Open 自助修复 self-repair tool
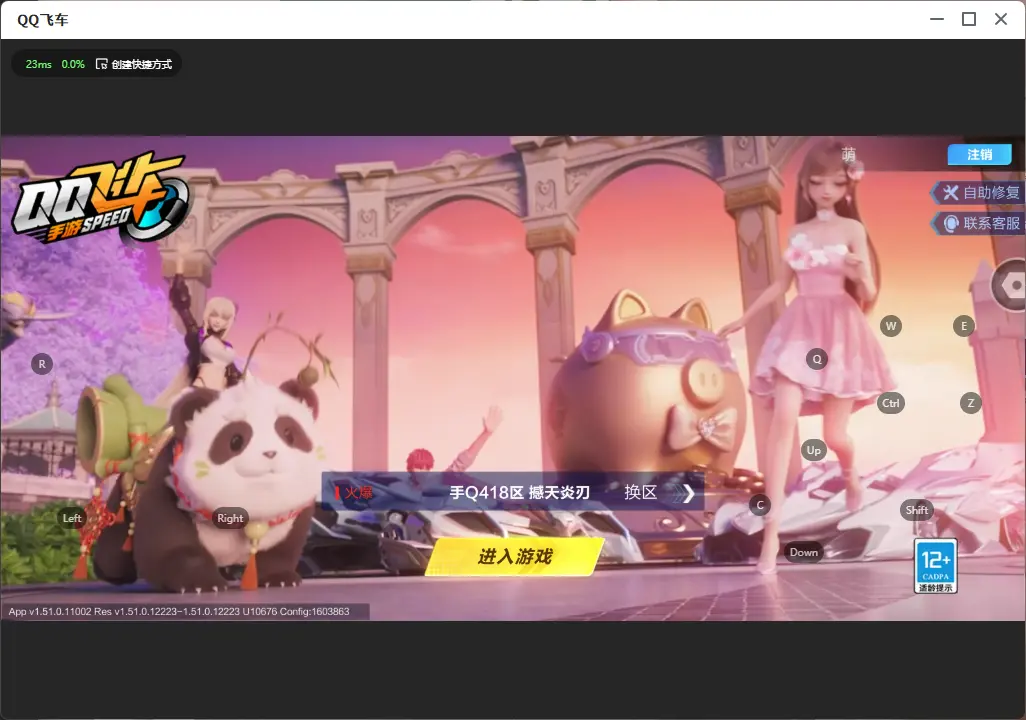 point(978,192)
